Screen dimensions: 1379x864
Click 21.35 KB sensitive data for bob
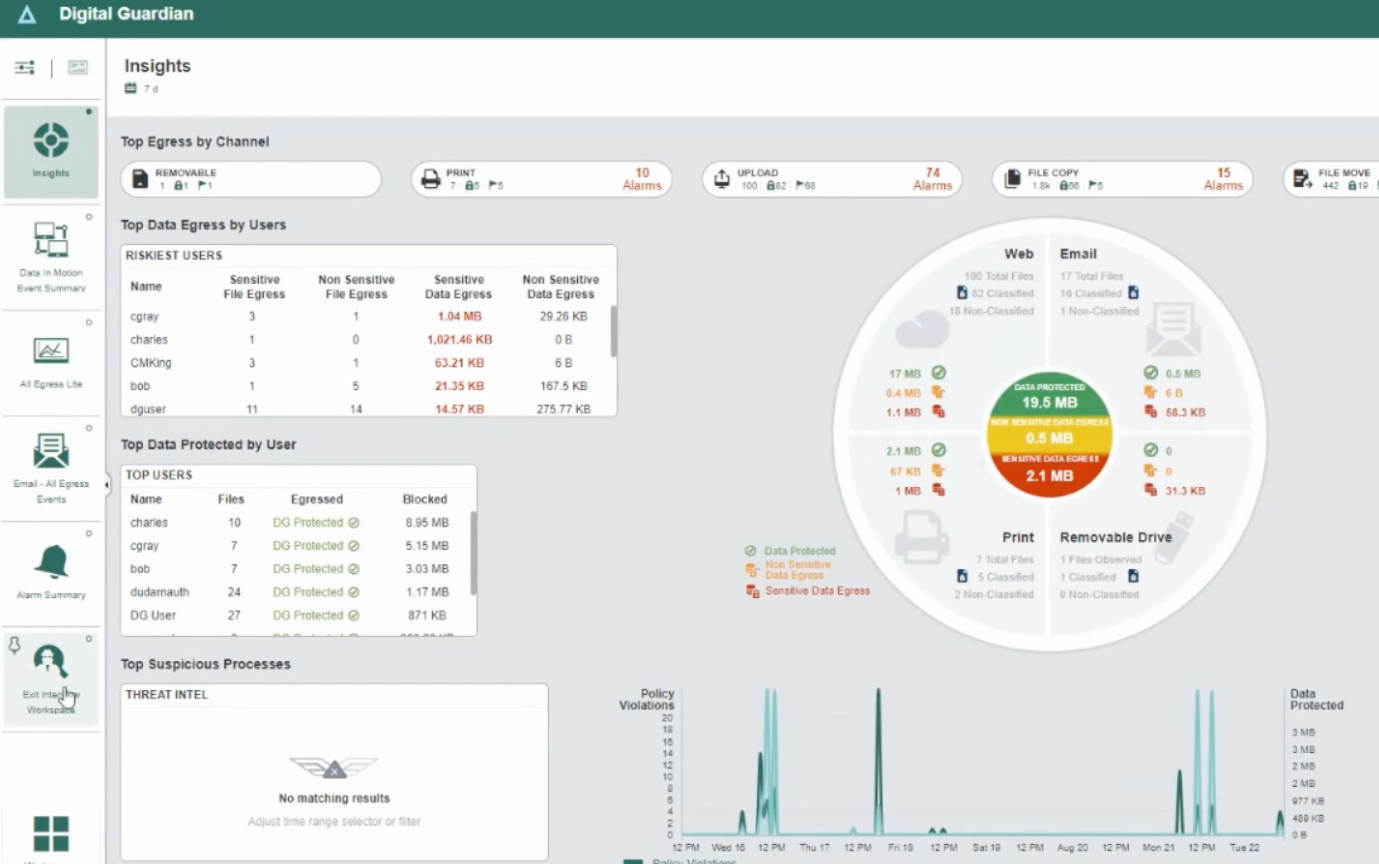459,386
